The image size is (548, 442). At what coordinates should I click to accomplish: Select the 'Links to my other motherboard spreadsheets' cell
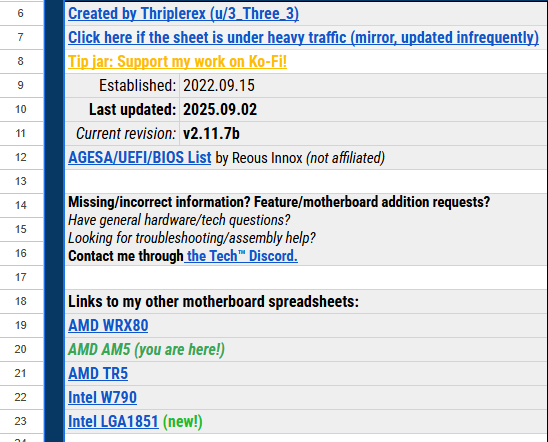click(x=306, y=302)
